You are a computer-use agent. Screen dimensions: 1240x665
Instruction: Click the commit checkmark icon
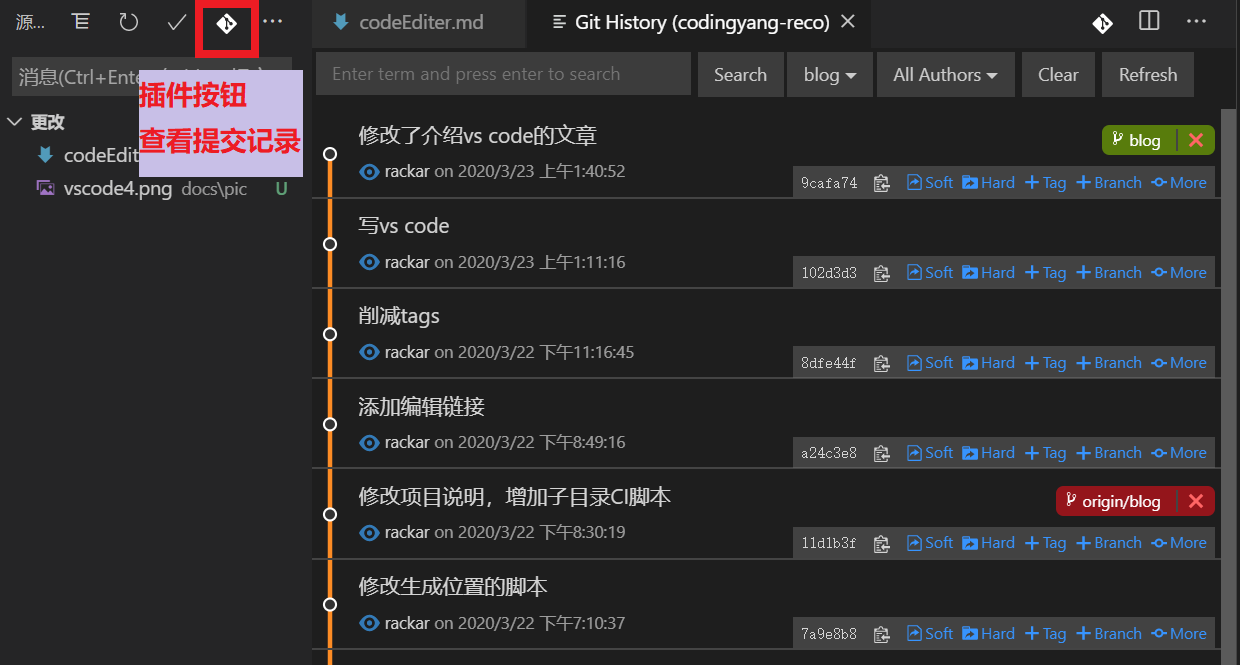(x=177, y=22)
